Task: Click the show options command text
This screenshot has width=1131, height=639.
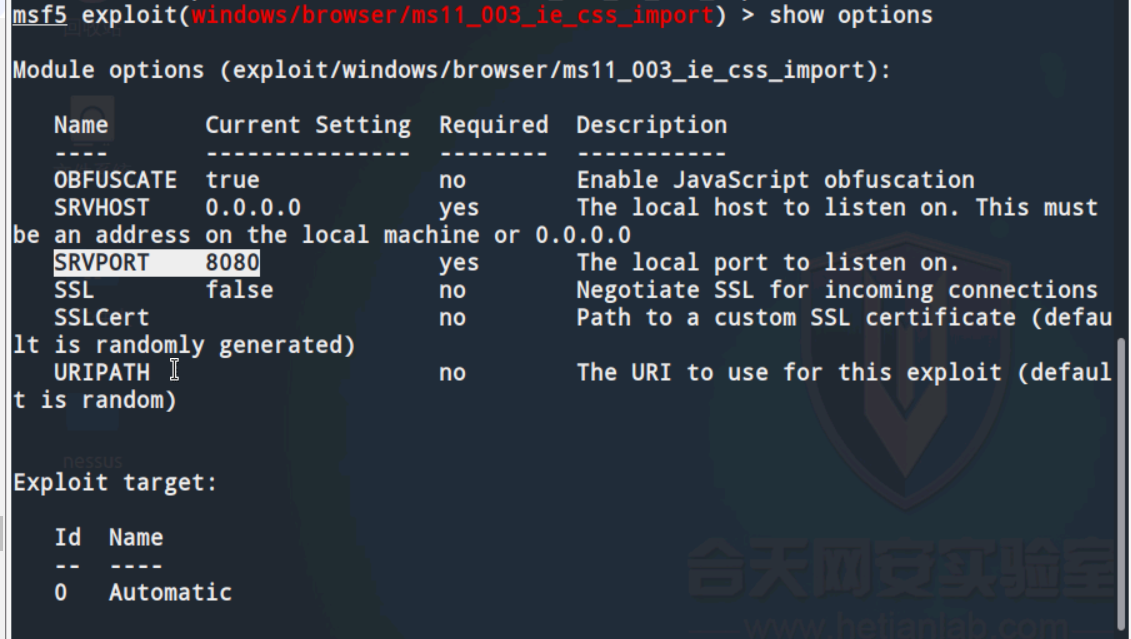Action: 850,15
